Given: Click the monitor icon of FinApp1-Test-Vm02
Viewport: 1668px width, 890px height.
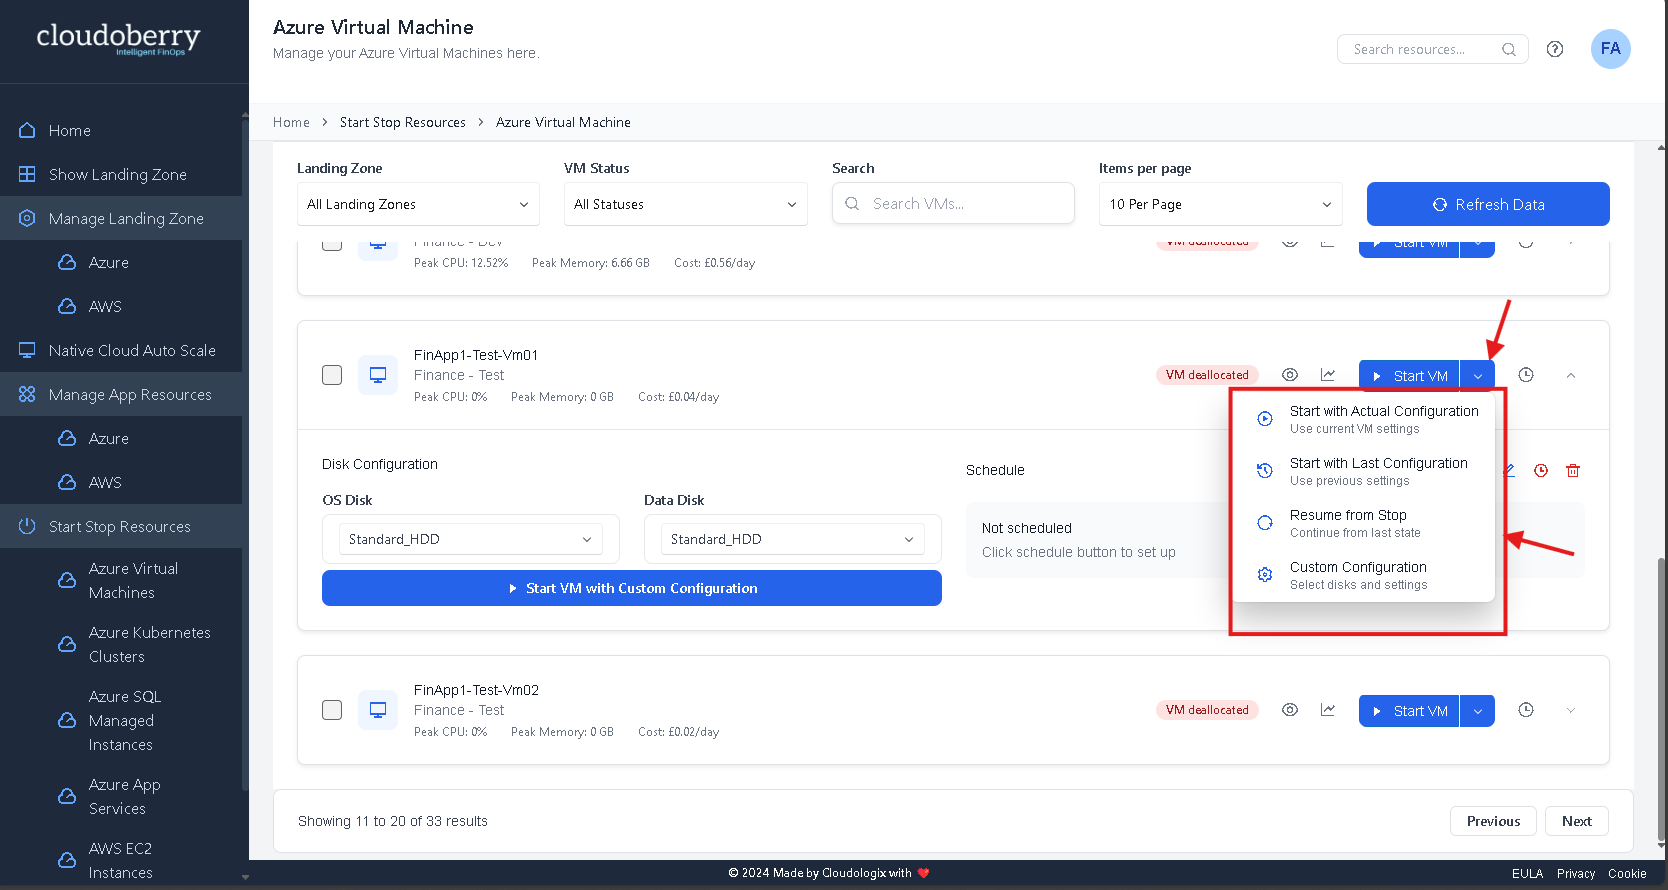Looking at the screenshot, I should [x=378, y=710].
